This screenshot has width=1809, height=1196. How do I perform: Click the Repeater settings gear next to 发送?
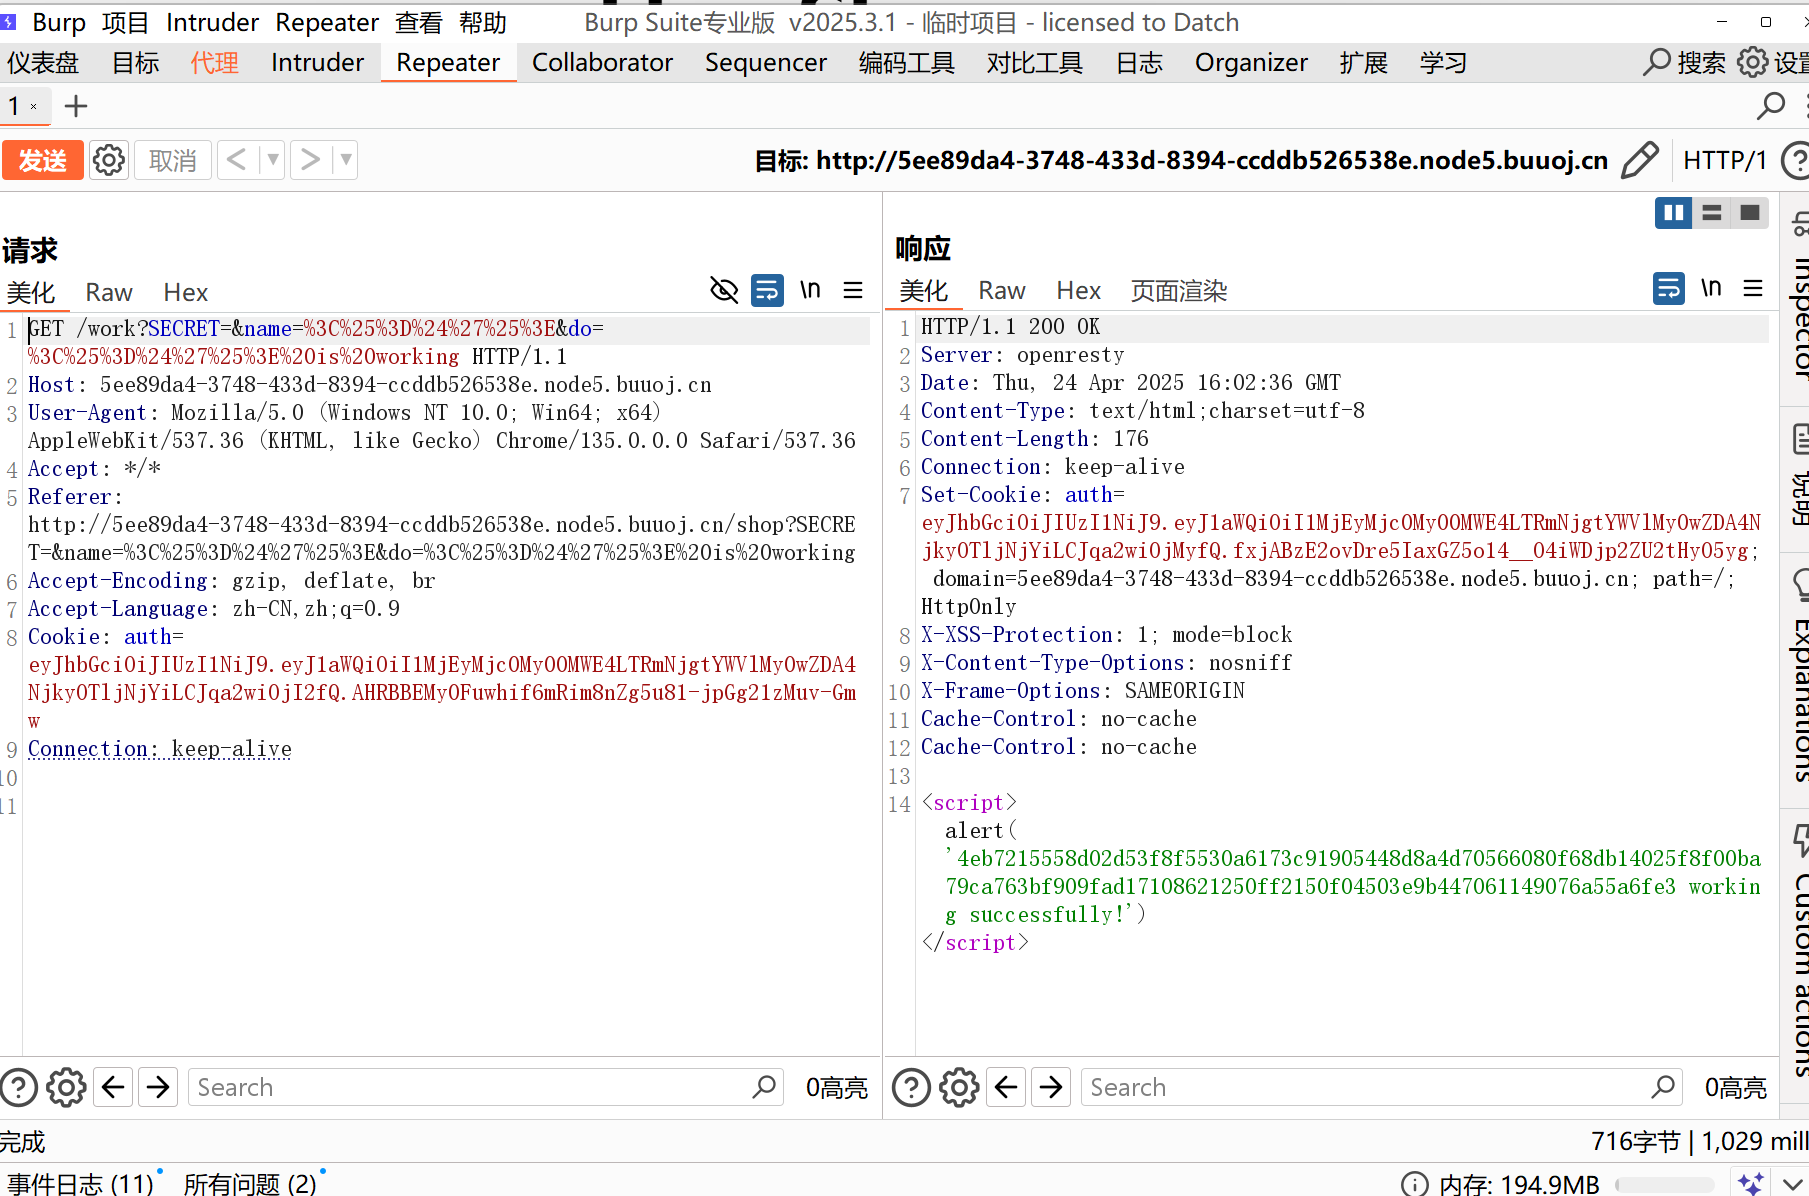[x=109, y=160]
